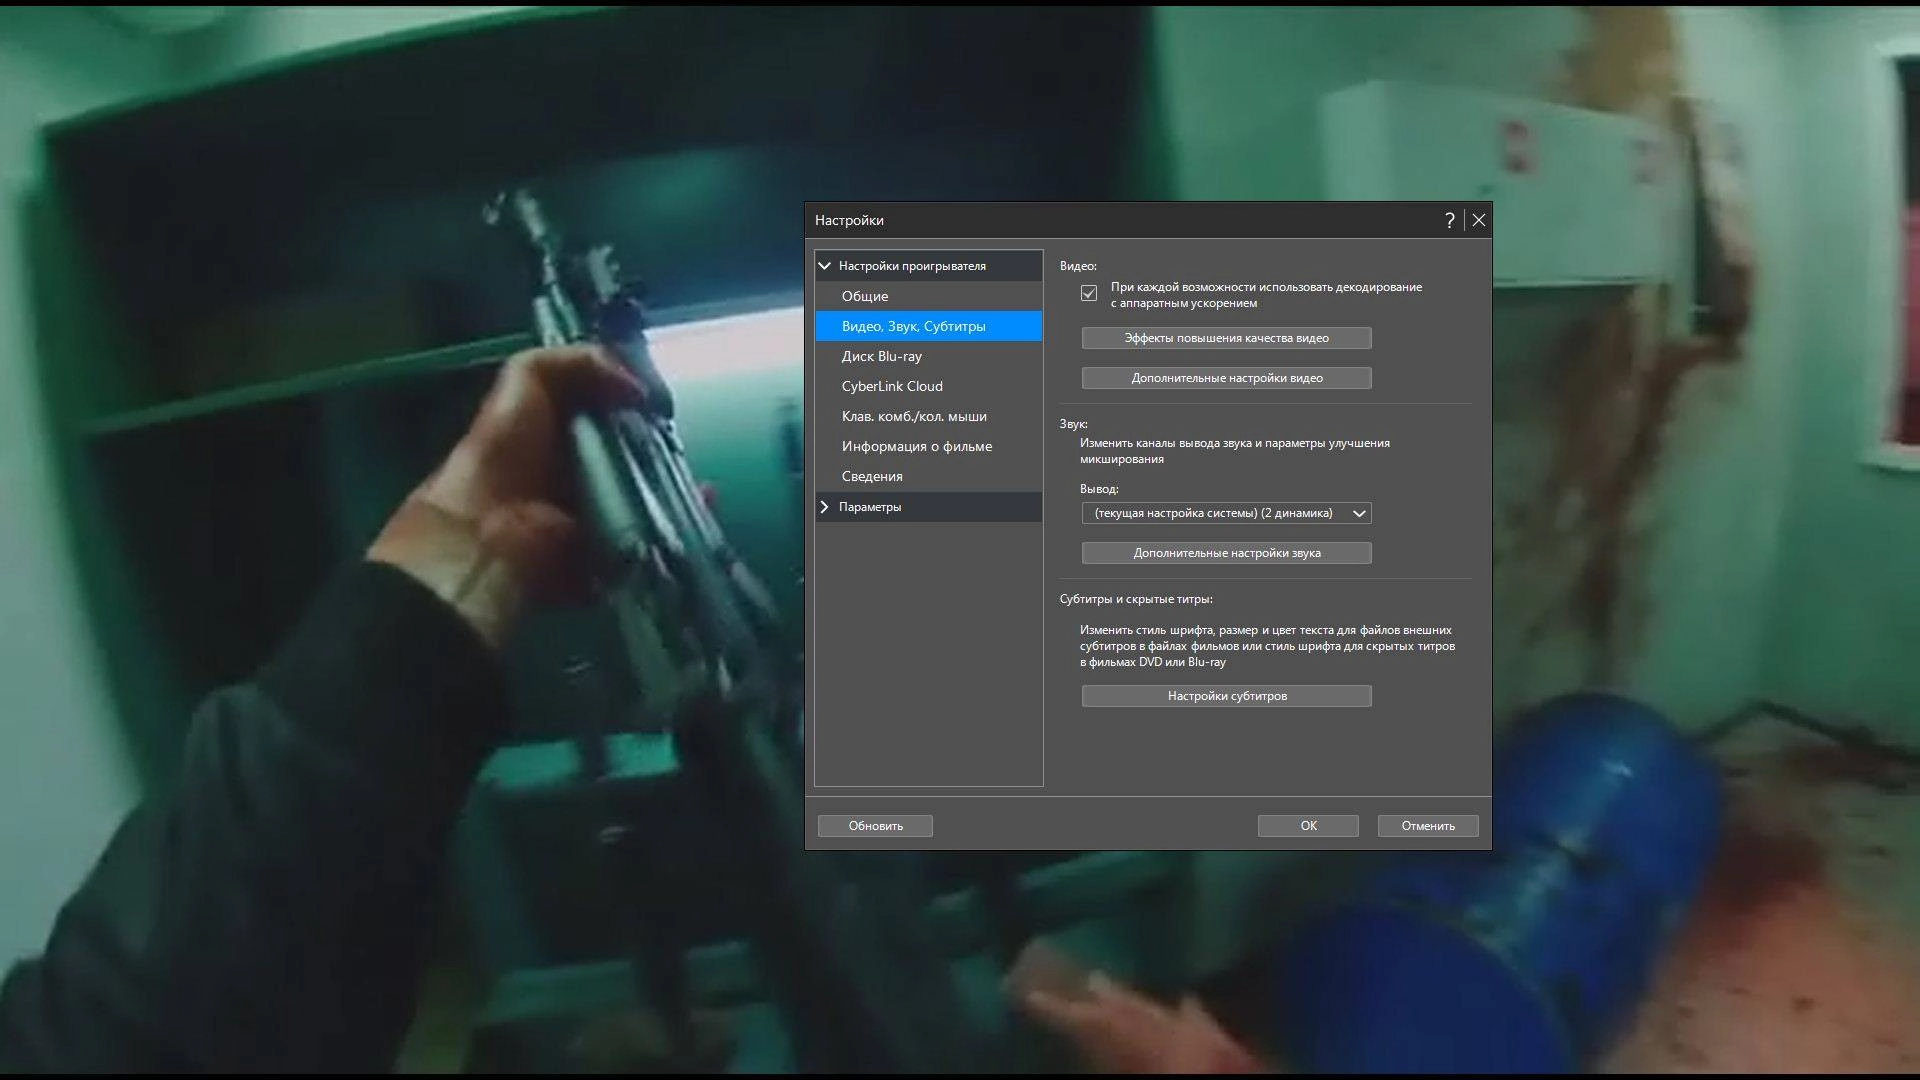Click the Обновить button

[x=875, y=826]
